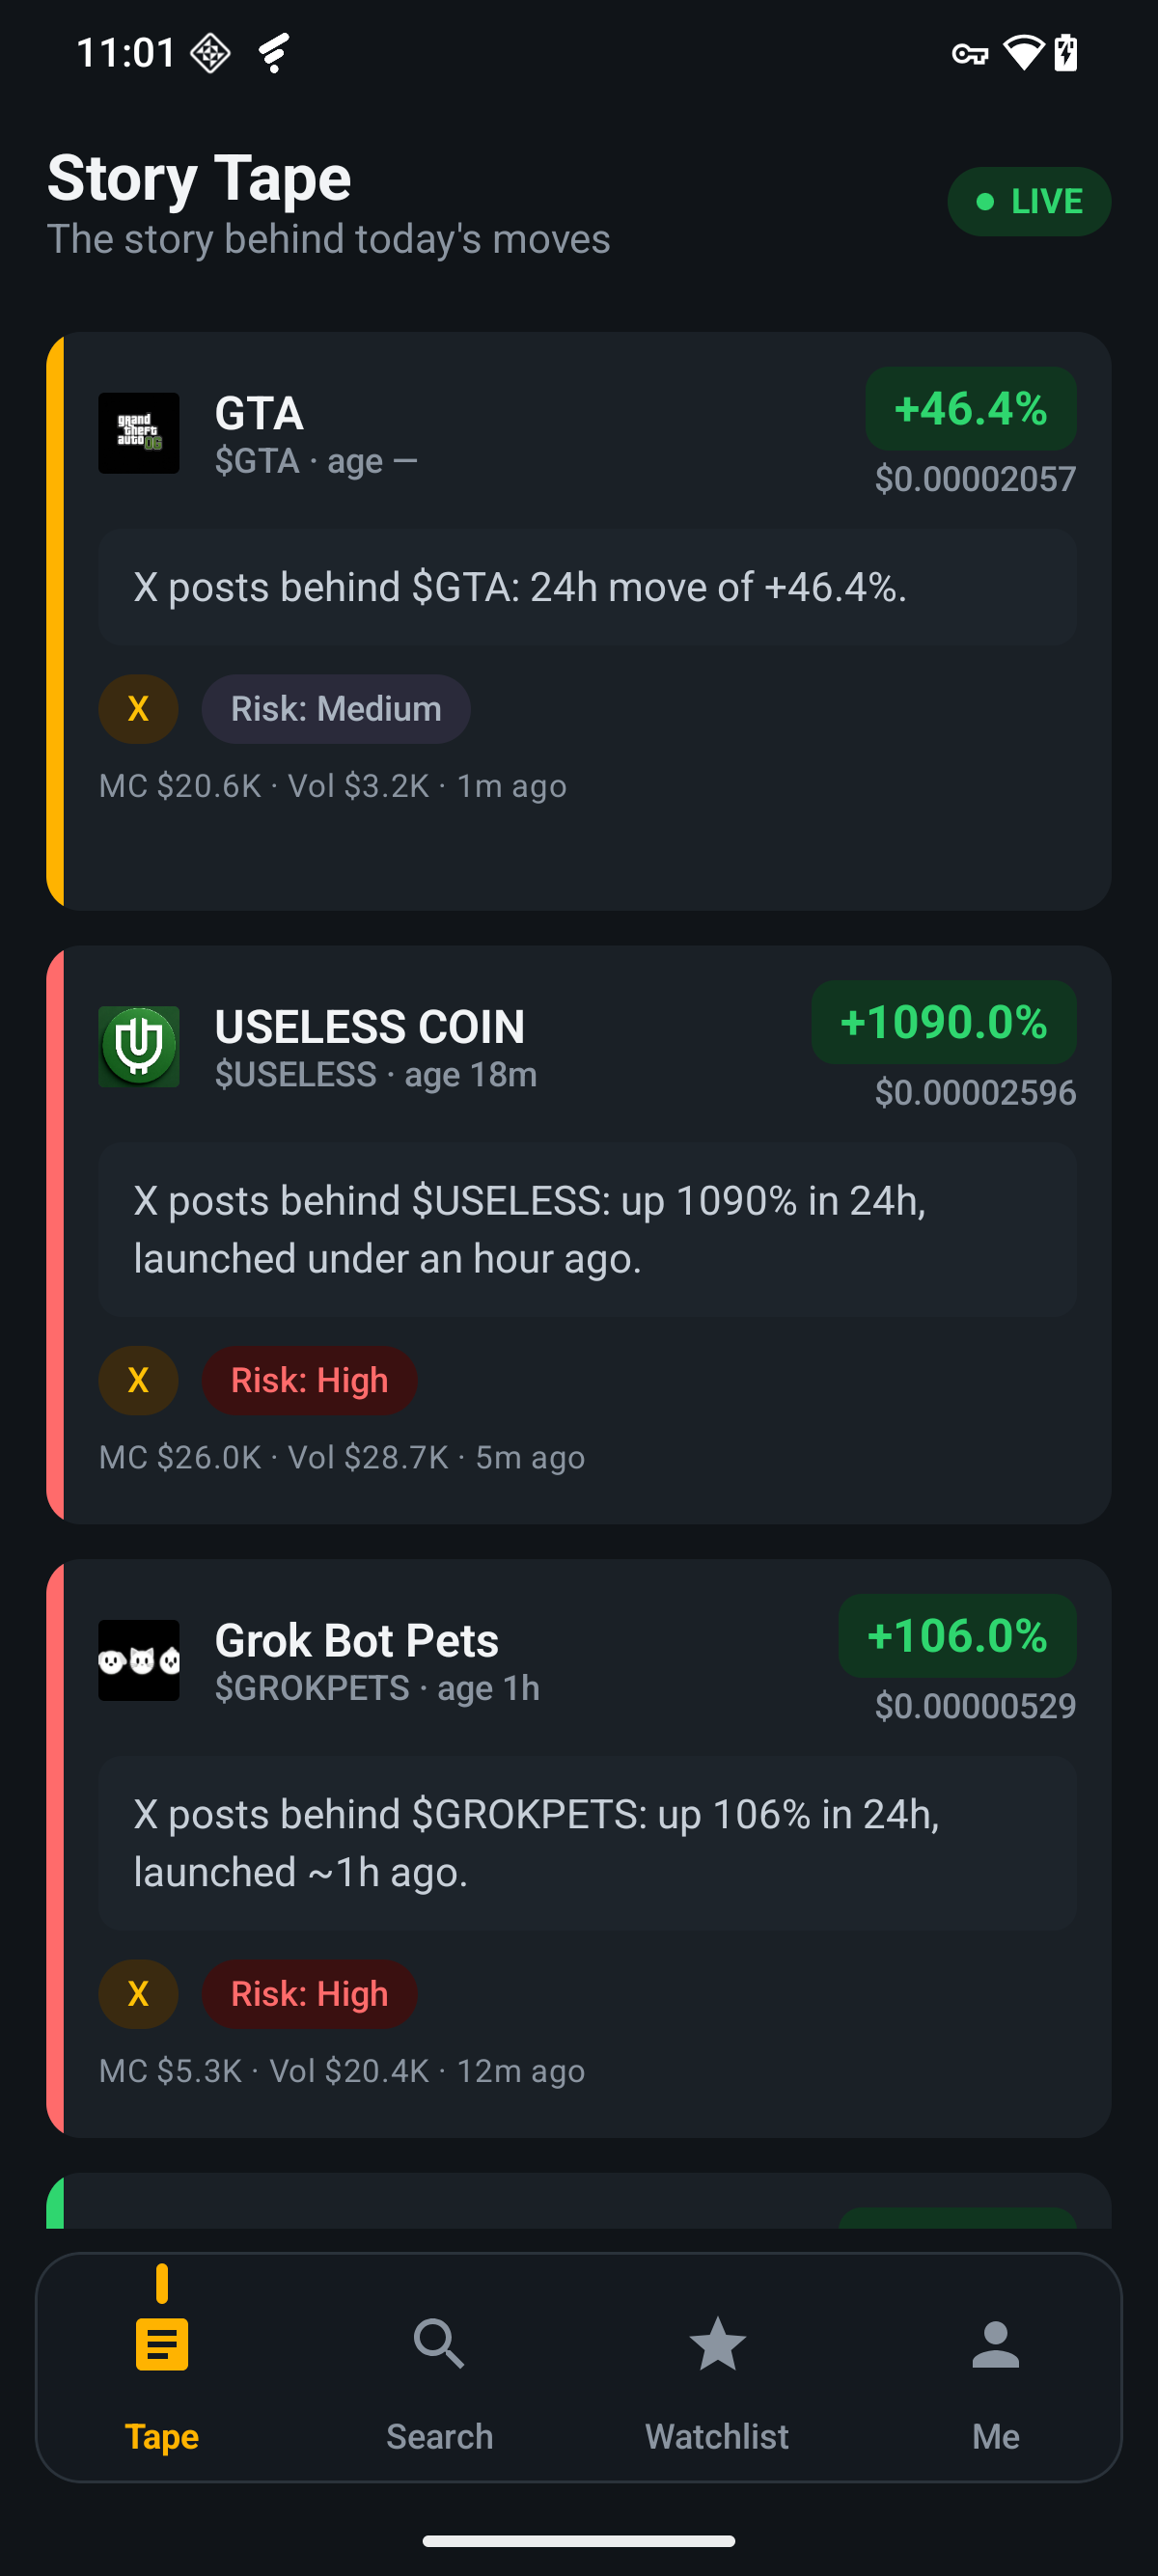Open the Search tab magnifier icon
This screenshot has height=2576, width=1158.
coord(439,2343)
